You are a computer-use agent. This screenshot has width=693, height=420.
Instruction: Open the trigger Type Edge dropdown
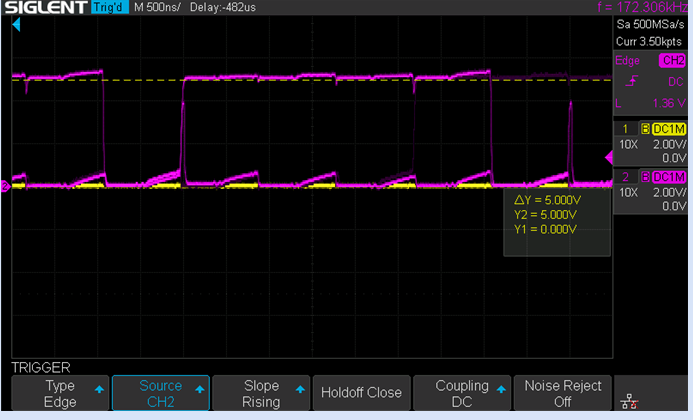click(59, 393)
